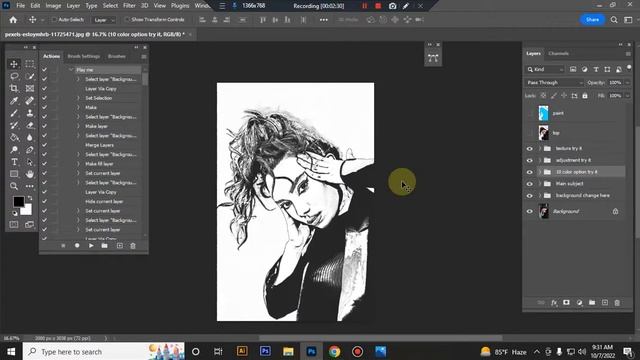Select the Type tool
The width and height of the screenshot is (640, 360).
pos(14,162)
